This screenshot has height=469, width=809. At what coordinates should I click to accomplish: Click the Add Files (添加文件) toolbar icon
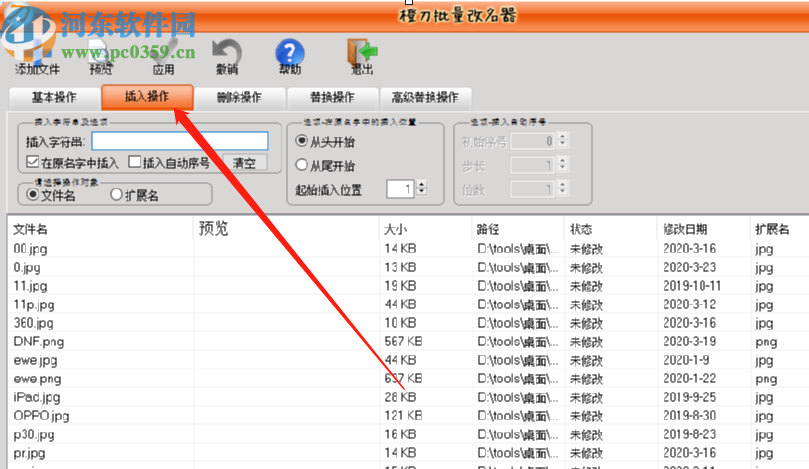[x=36, y=55]
